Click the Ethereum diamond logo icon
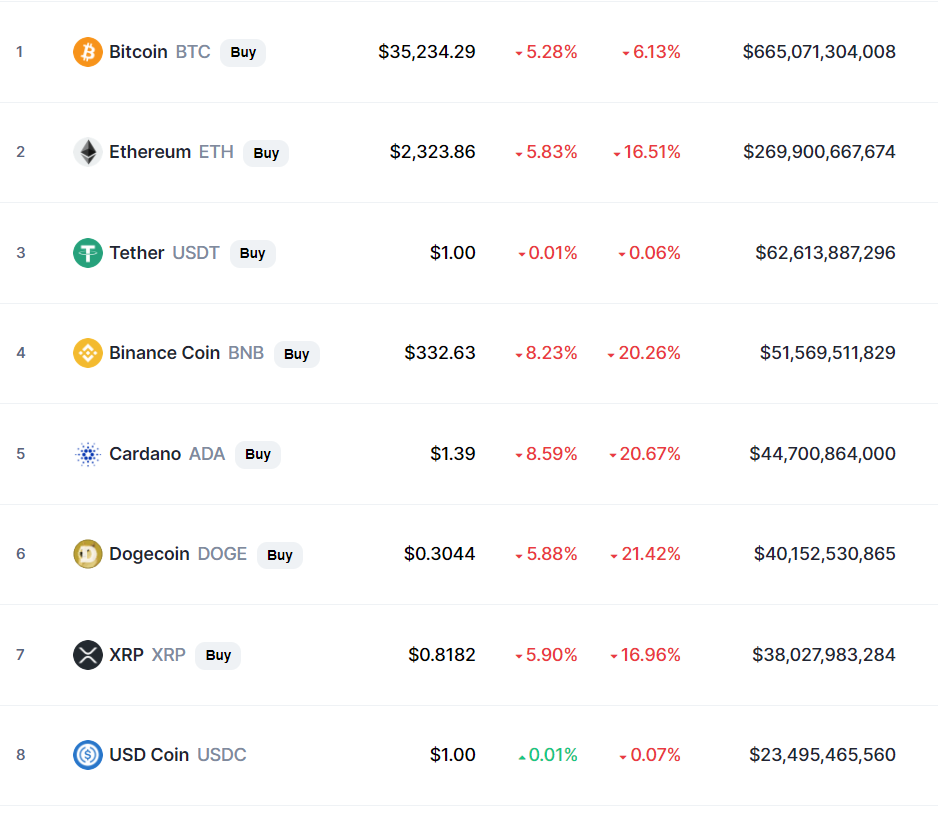Image resolution: width=938 pixels, height=818 pixels. [88, 152]
